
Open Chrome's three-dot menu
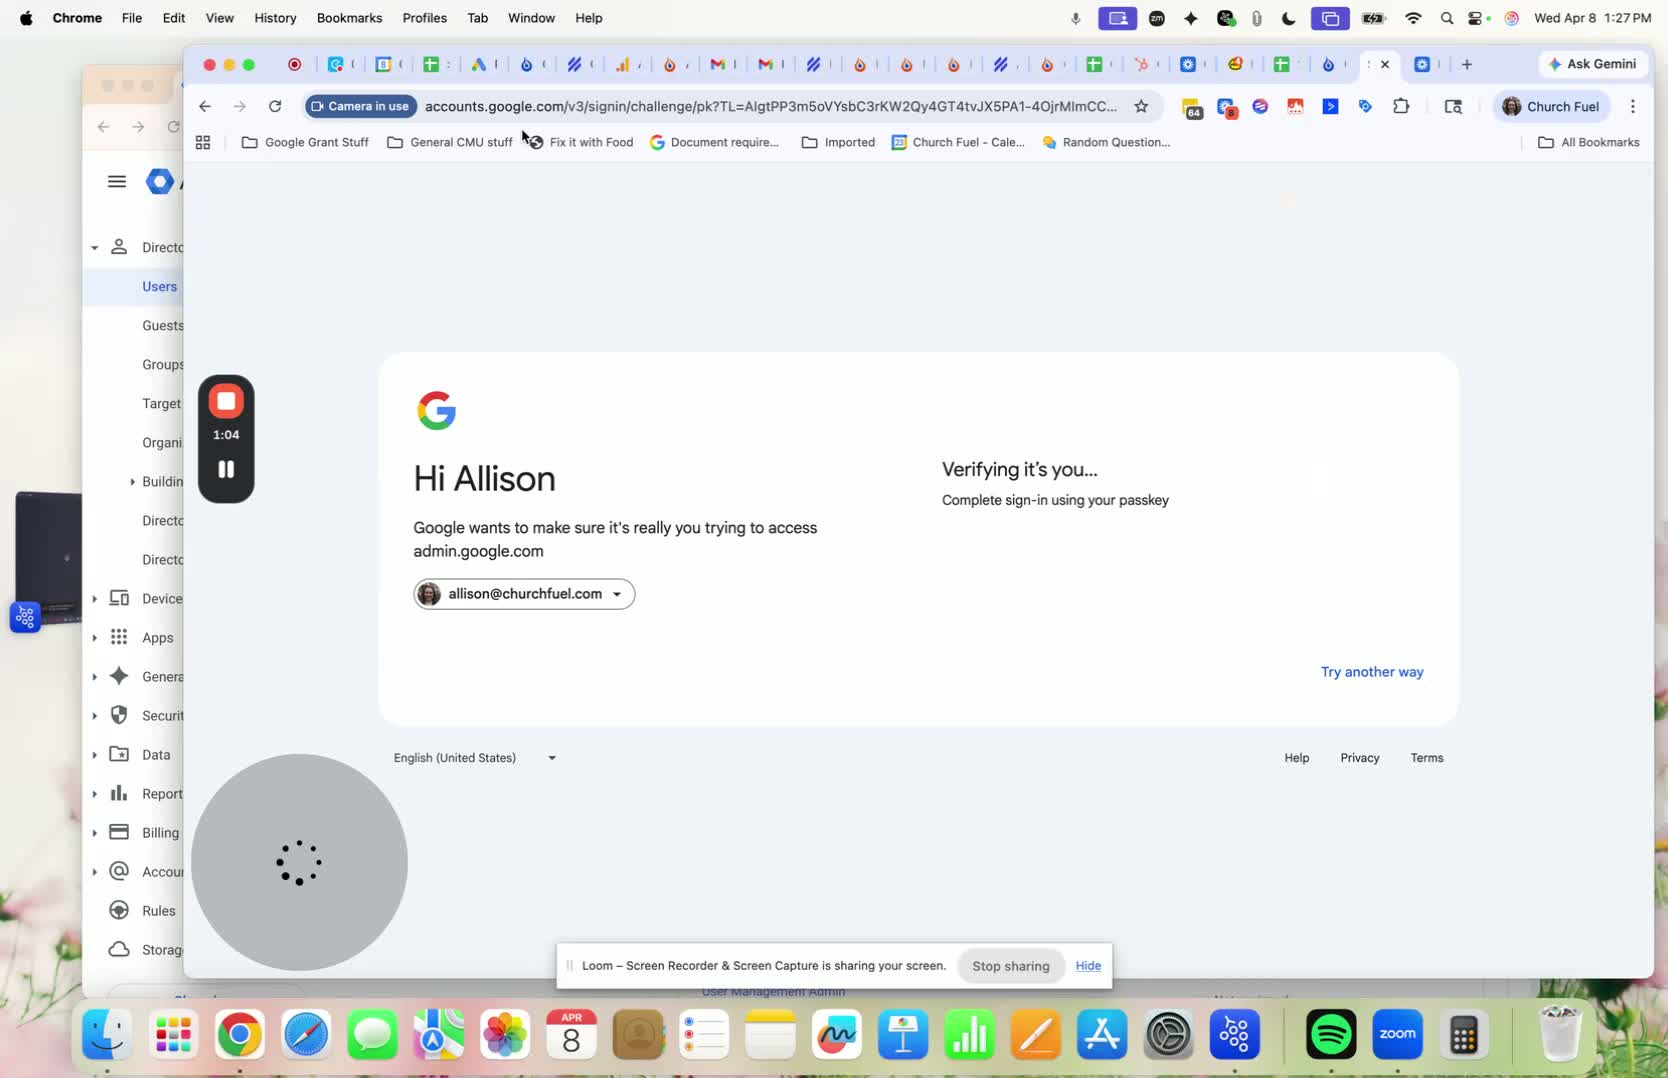pos(1633,106)
